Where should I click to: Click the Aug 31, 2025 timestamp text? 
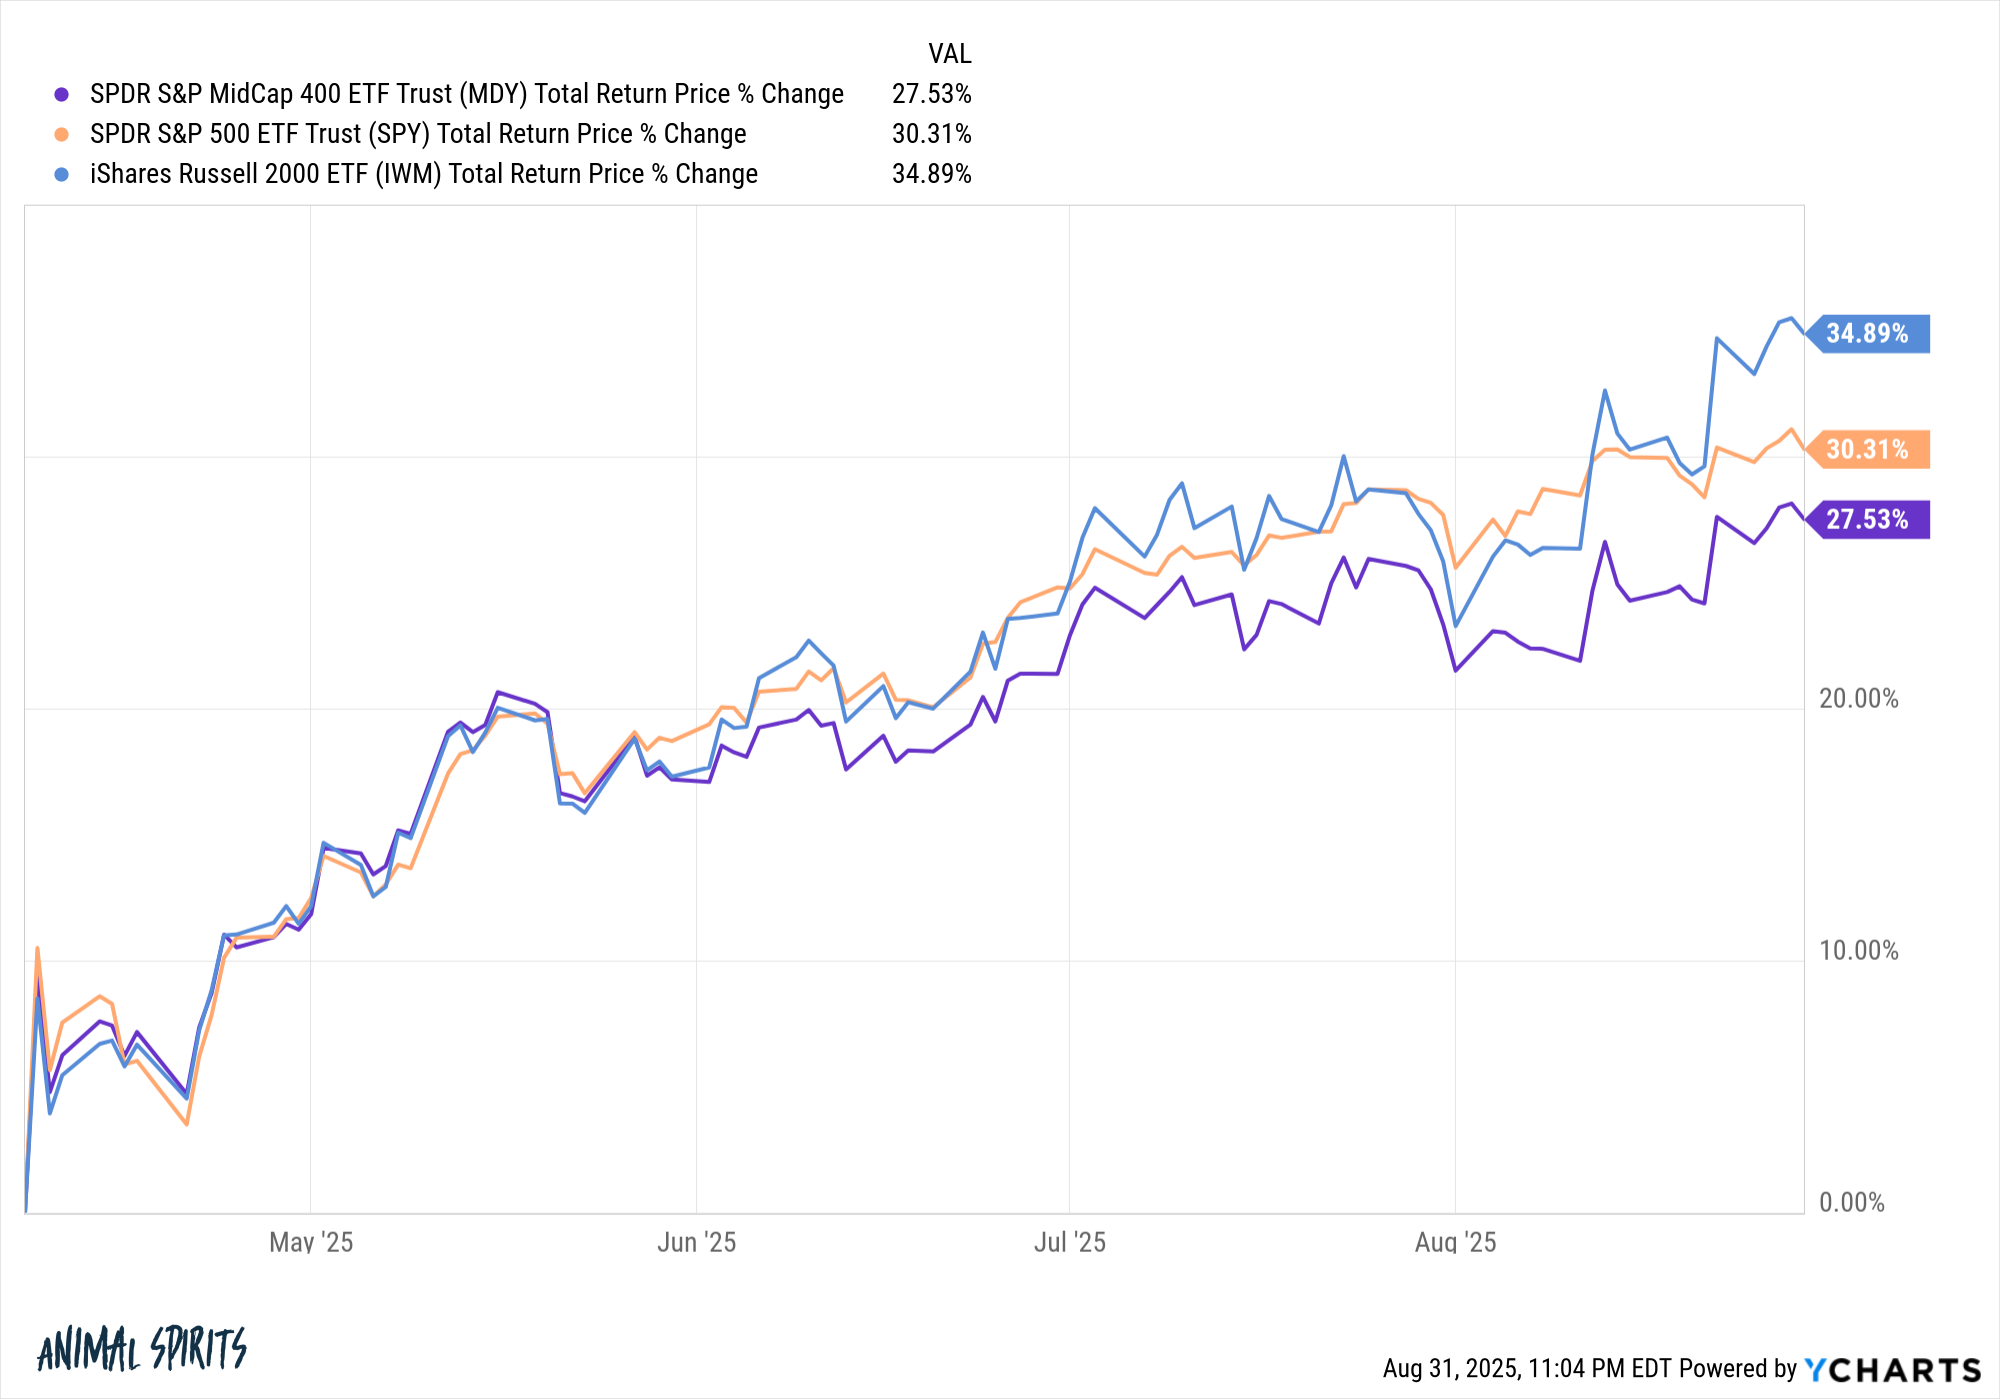tap(1590, 1369)
